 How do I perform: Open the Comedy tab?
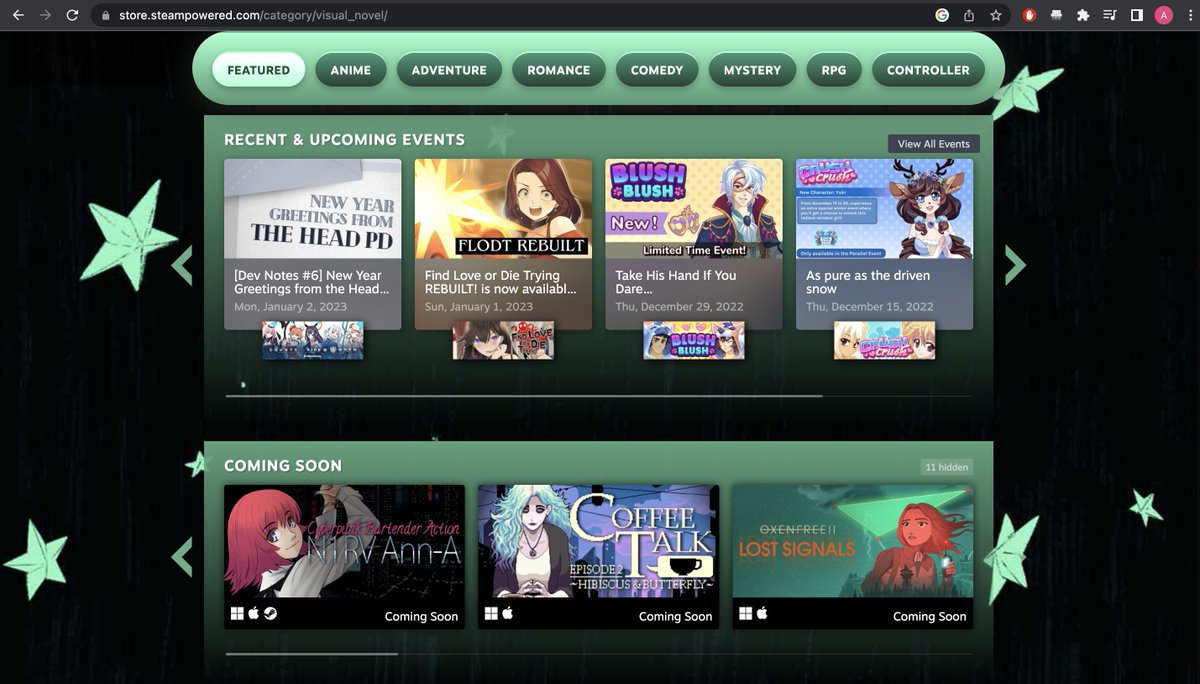[657, 70]
